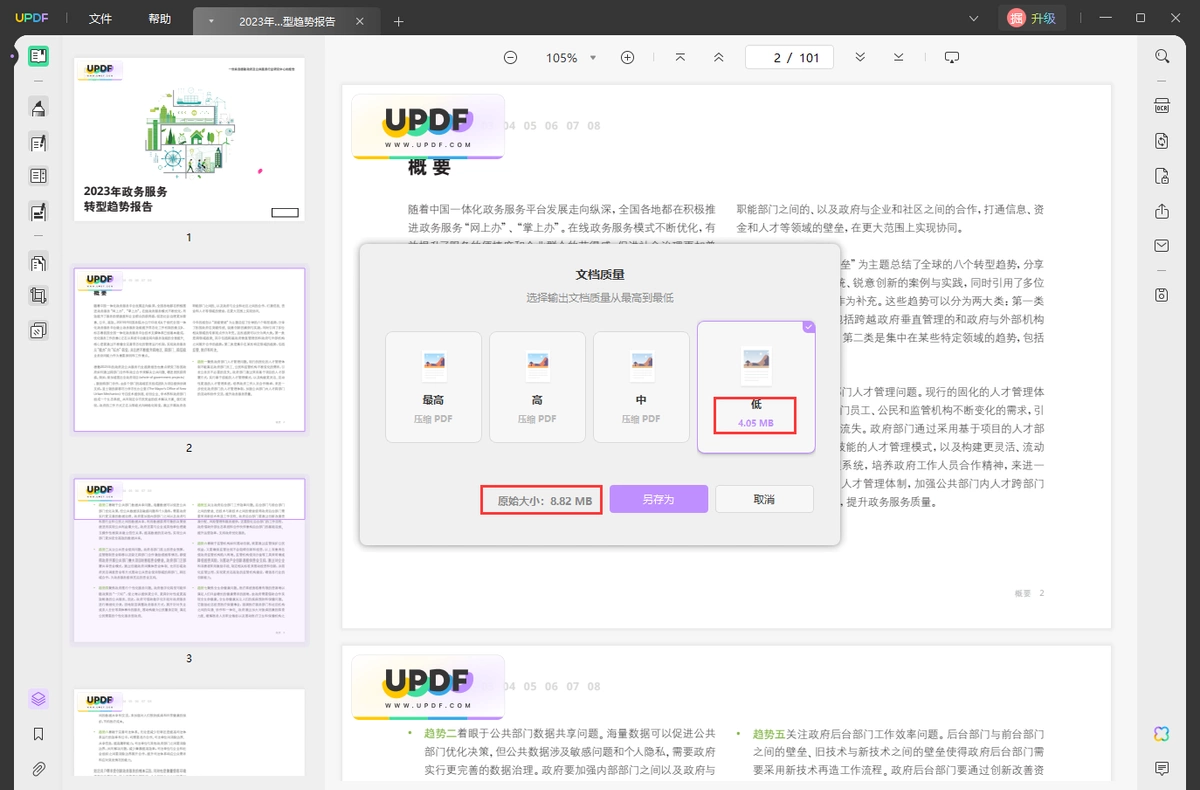Screen dimensions: 1200x790
Task: Open the tab list dropdown arrow
Action: (x=210, y=20)
